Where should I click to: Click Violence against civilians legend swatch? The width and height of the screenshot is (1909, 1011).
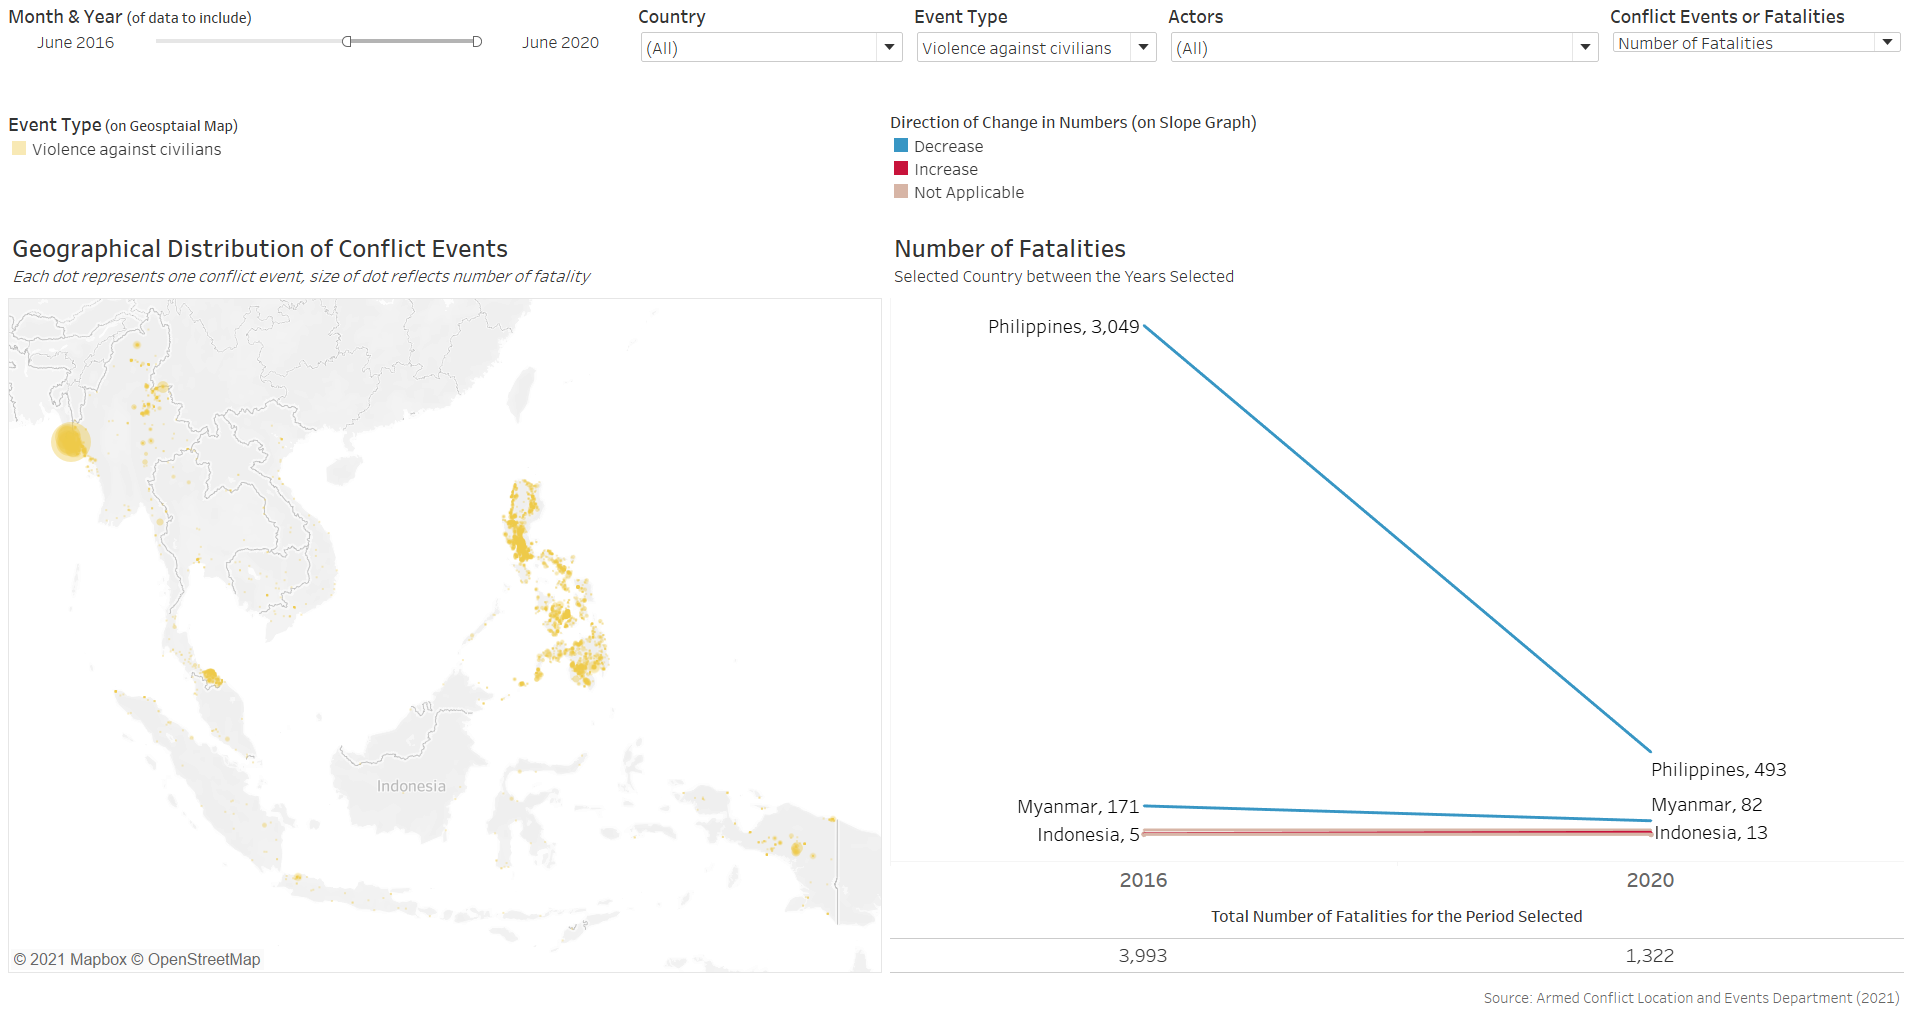(19, 149)
